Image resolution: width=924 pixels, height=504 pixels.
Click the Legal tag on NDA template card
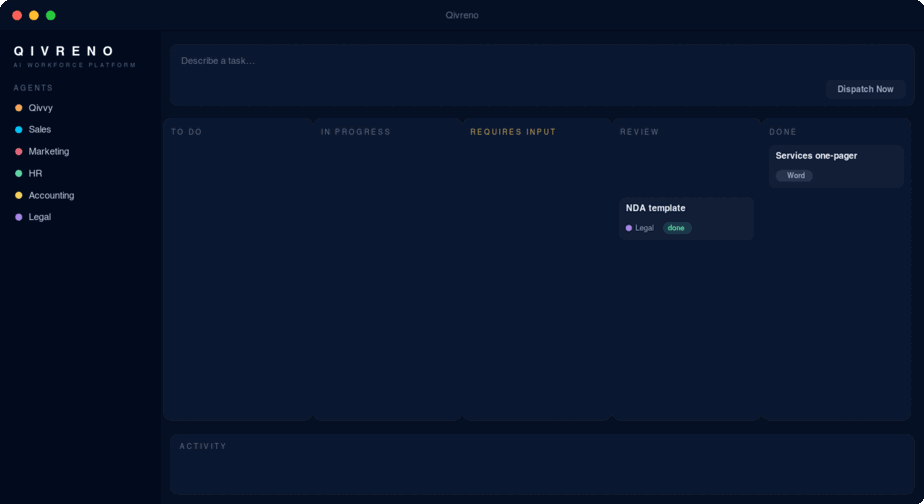click(x=640, y=228)
